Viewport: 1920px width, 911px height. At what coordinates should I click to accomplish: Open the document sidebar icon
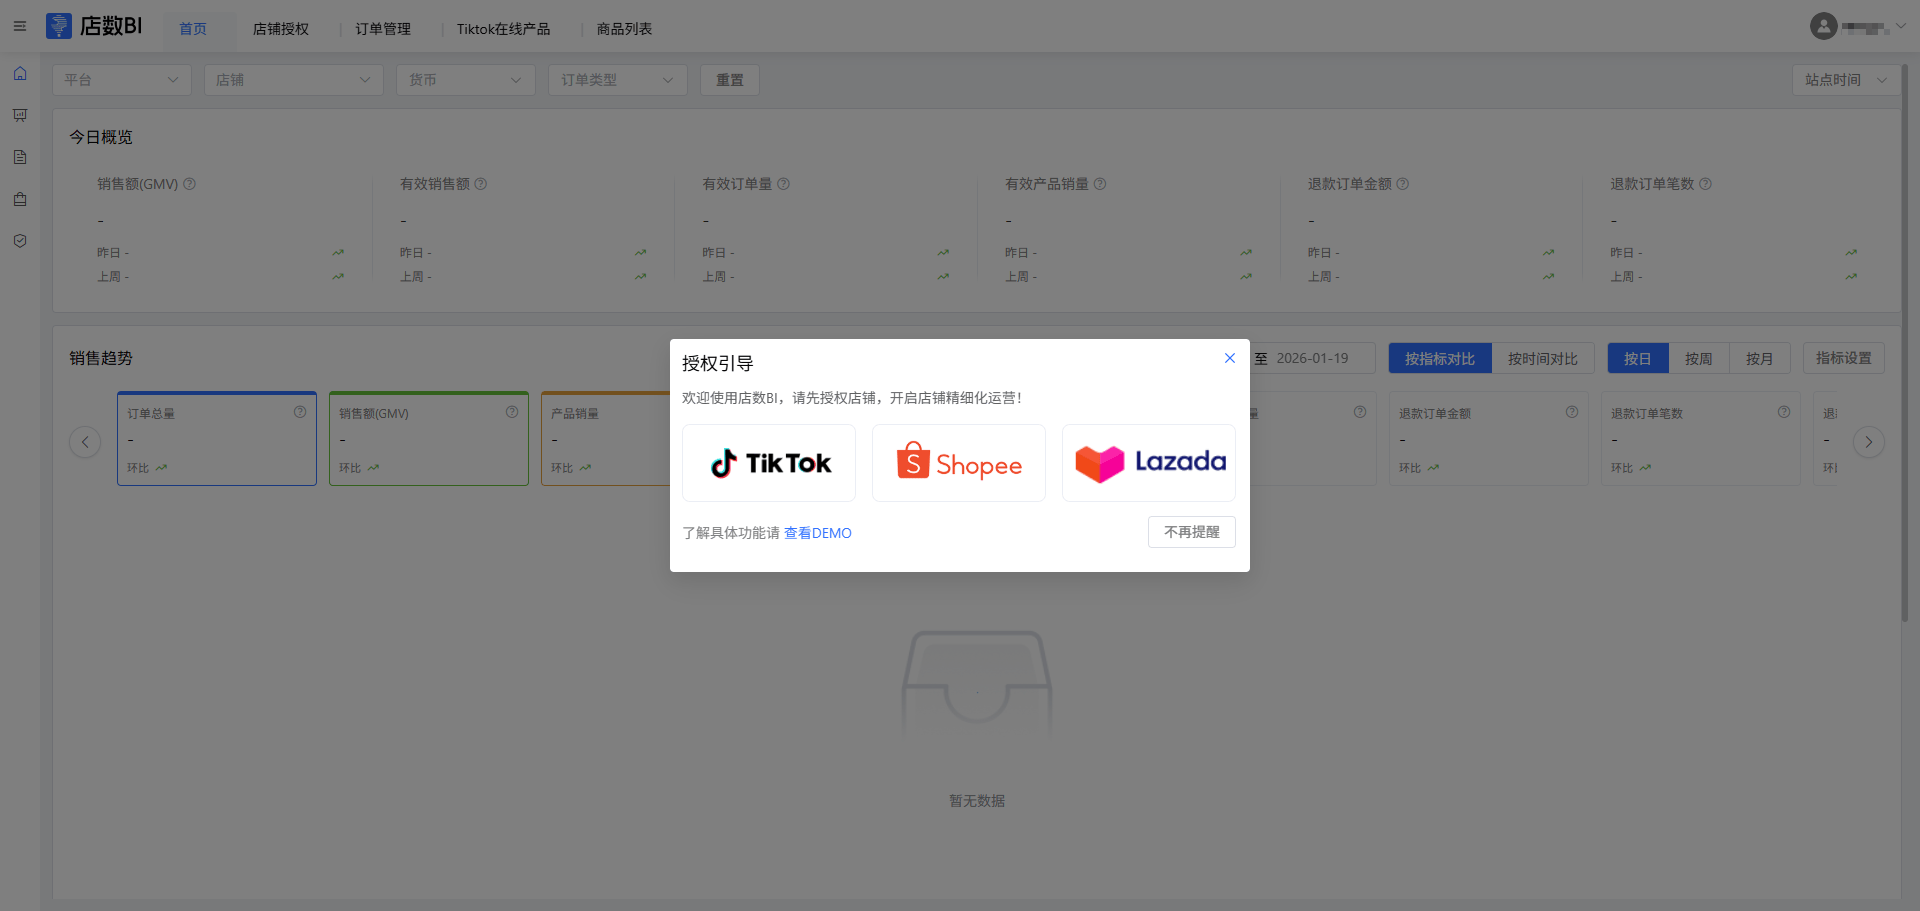click(20, 158)
